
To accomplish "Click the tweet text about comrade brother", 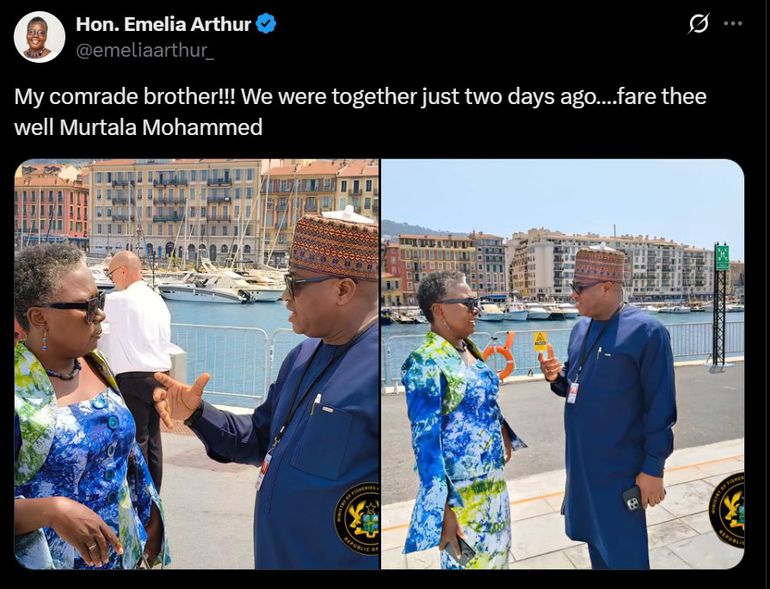I will pyautogui.click(x=360, y=112).
